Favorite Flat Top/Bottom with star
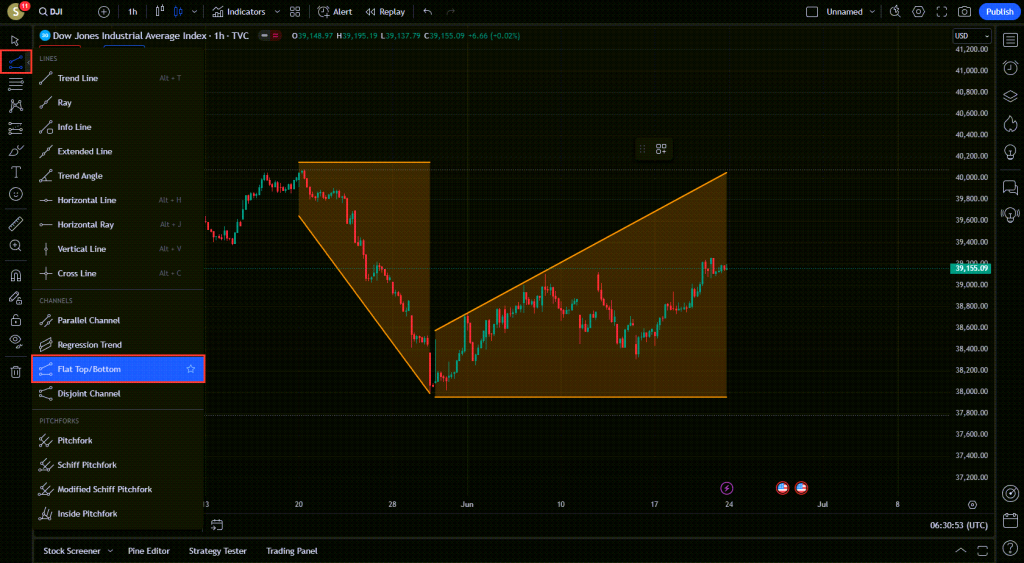1024x563 pixels. (x=191, y=369)
